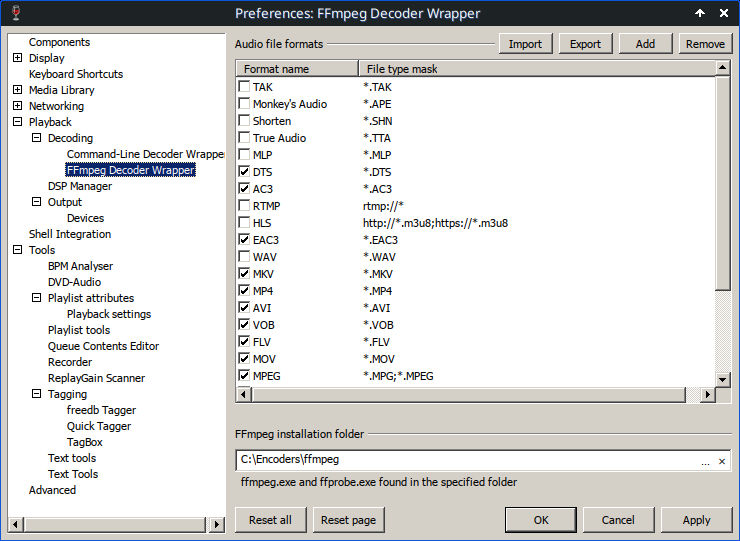Uncheck the MOV format checkbox

click(x=244, y=358)
